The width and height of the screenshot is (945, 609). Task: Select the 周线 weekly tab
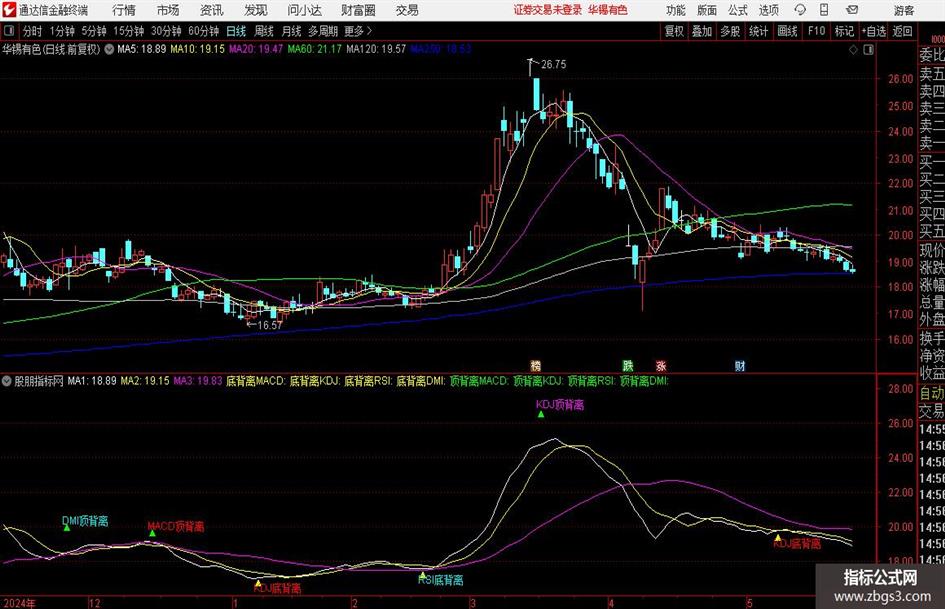(264, 31)
